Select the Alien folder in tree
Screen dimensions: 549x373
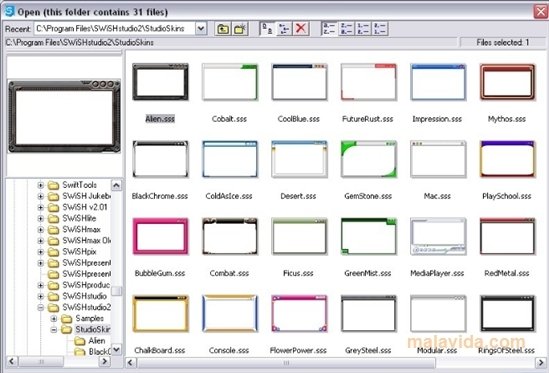point(97,341)
